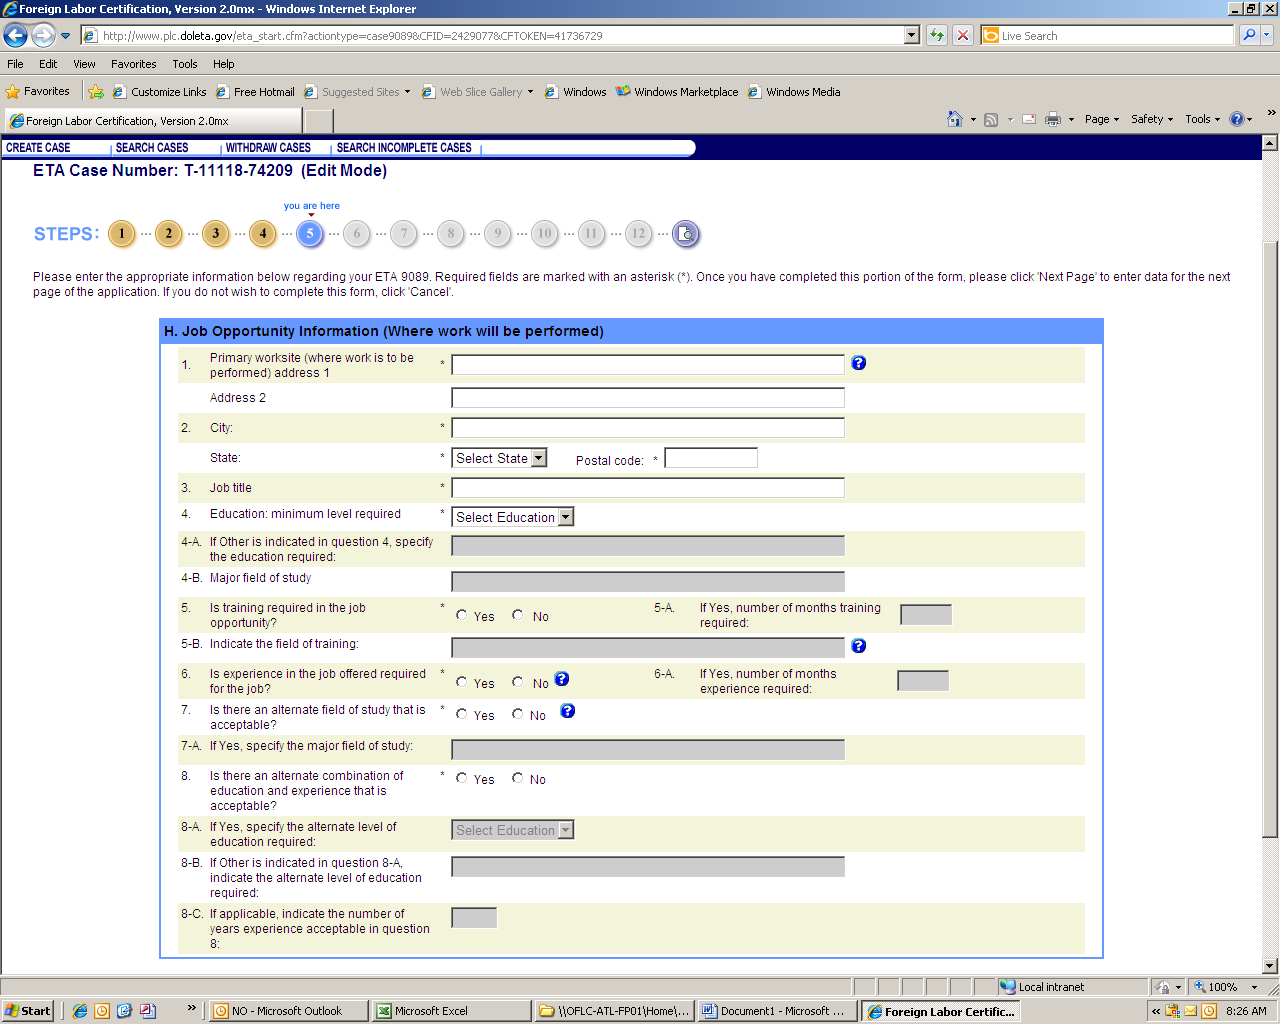Click help icon for experience required question
Screen dimensions: 1280x1024
tap(562, 679)
